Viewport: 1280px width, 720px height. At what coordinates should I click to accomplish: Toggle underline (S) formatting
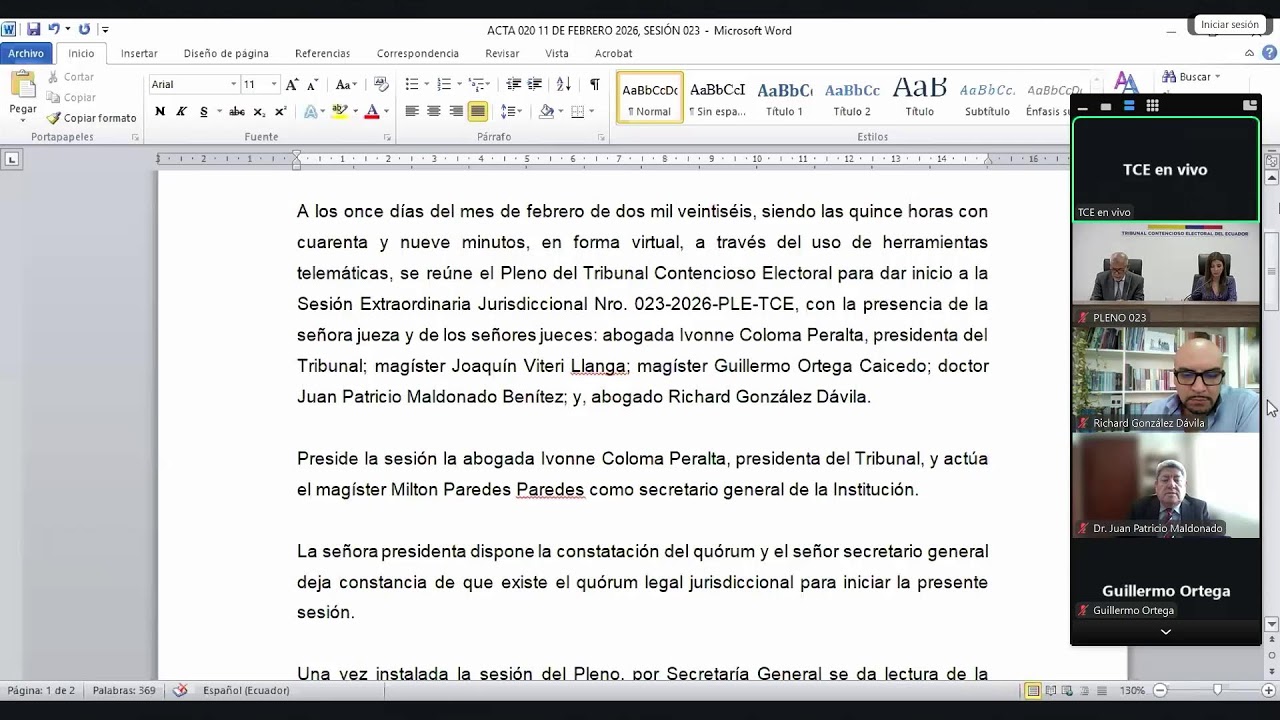click(204, 112)
